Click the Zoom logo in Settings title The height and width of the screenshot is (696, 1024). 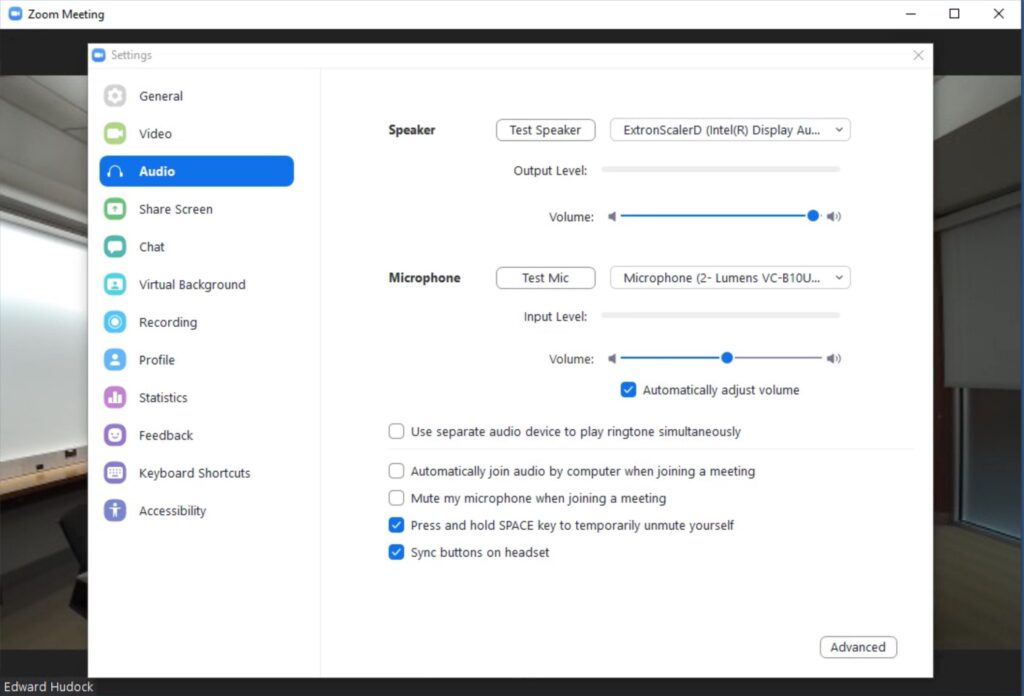click(99, 55)
